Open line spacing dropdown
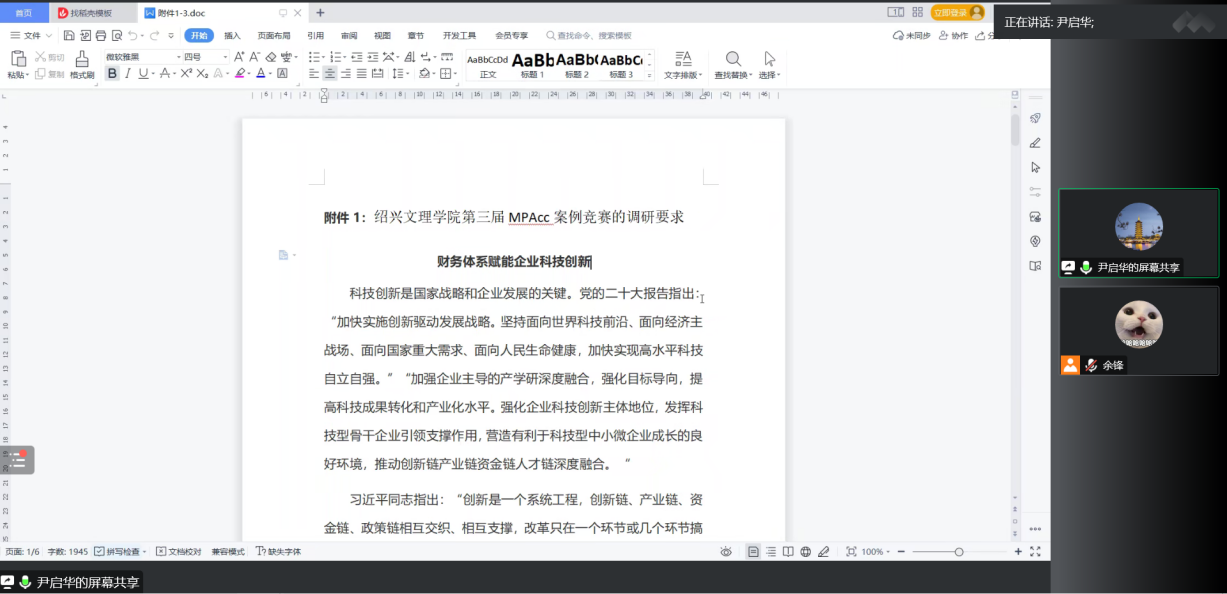 [400, 73]
